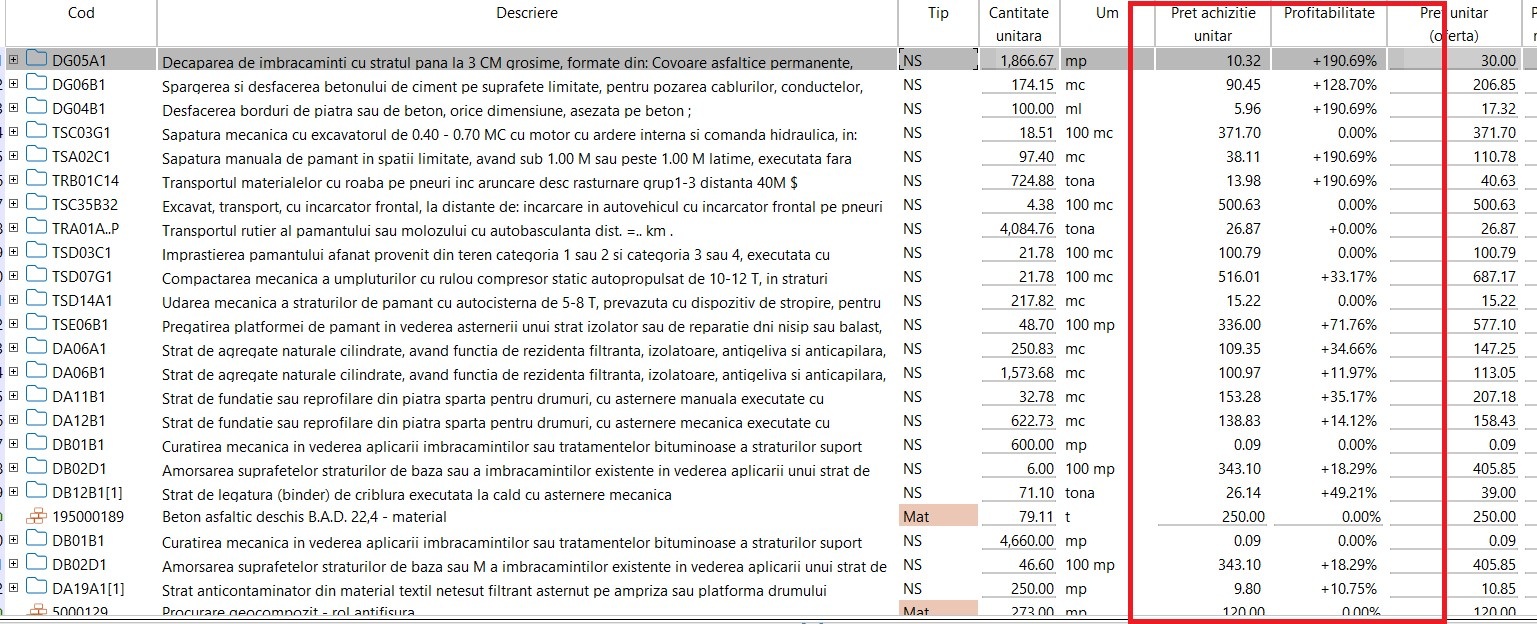Click the folder icon next to TSD07G1

[x=37, y=275]
